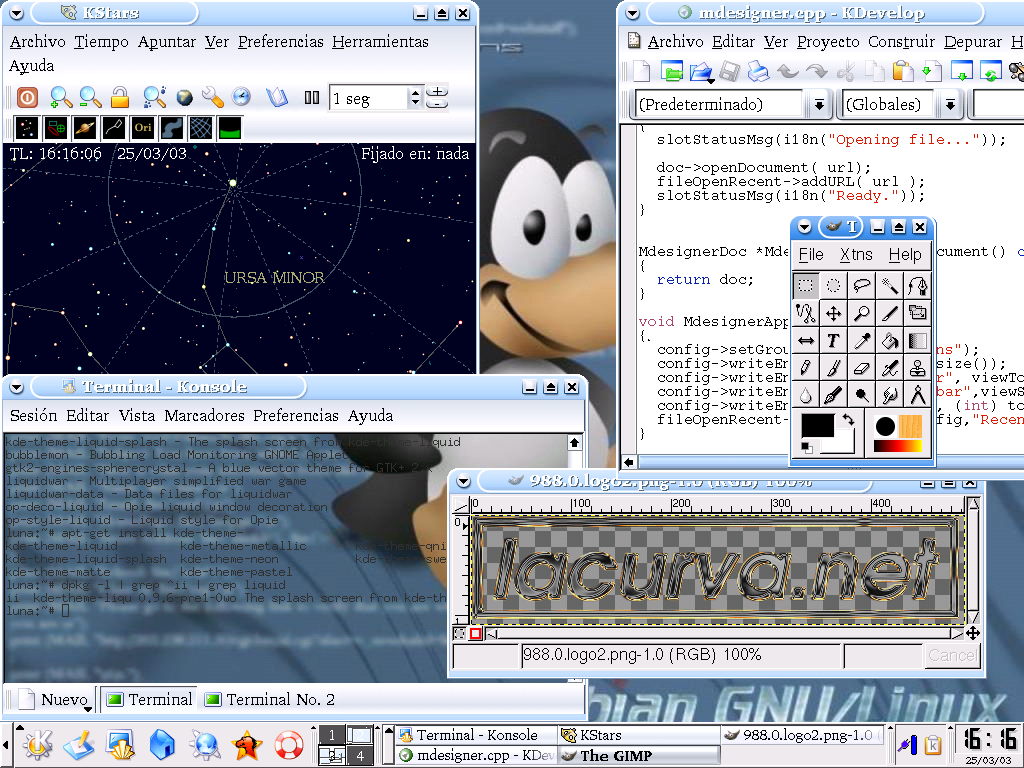
Task: Select the Crop knife tool
Action: pyautogui.click(x=889, y=313)
